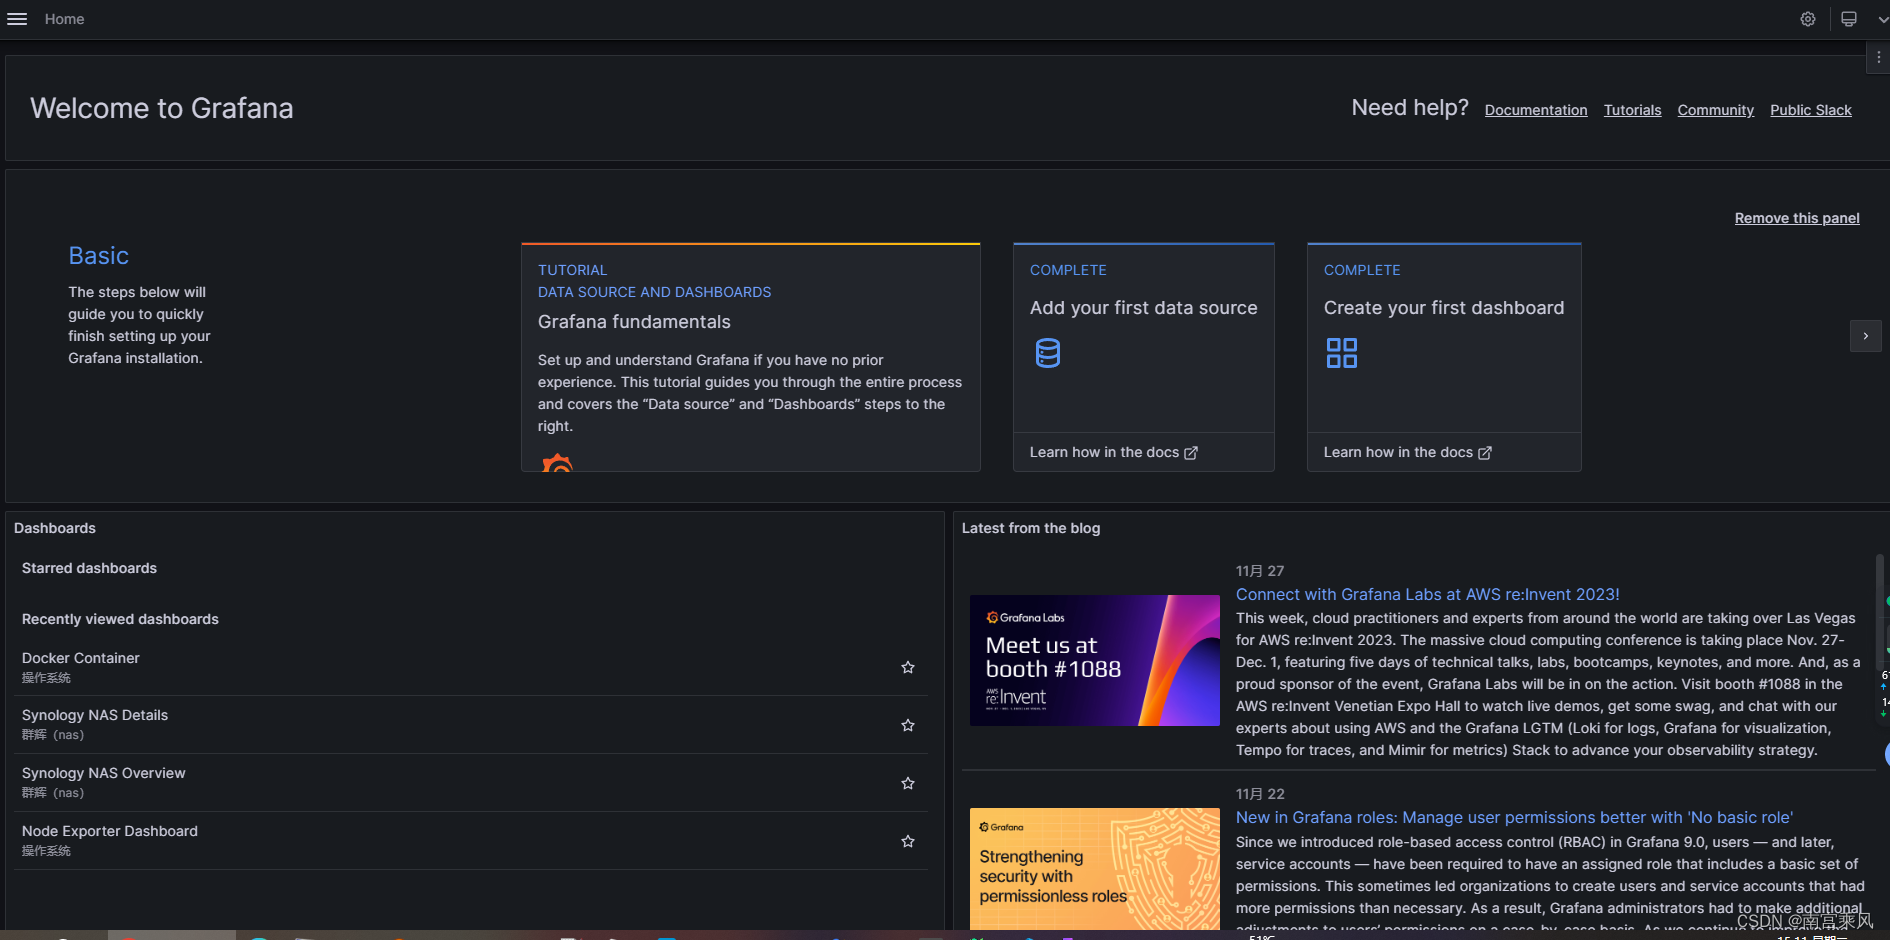Star the Synology NAS Details dashboard
Screen dimensions: 1890x940
tap(908, 725)
